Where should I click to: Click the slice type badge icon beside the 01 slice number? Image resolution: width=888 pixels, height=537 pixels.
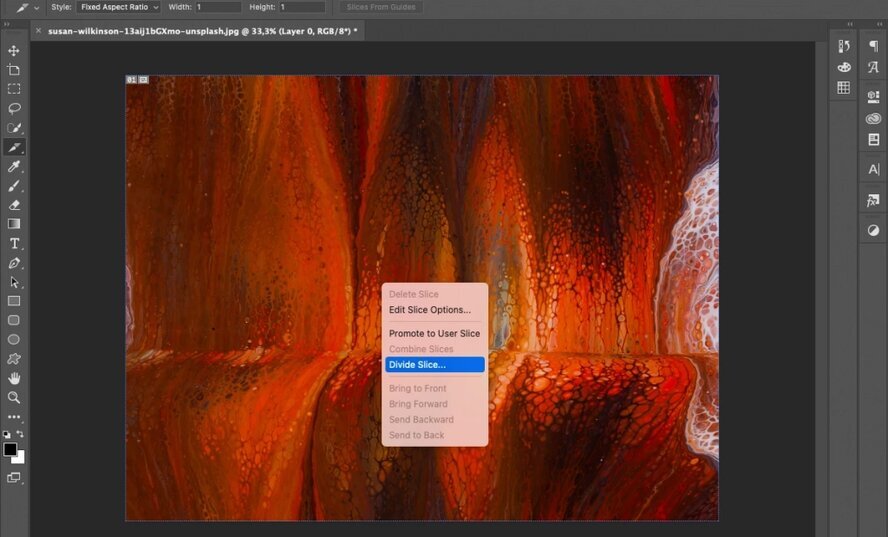click(x=144, y=80)
